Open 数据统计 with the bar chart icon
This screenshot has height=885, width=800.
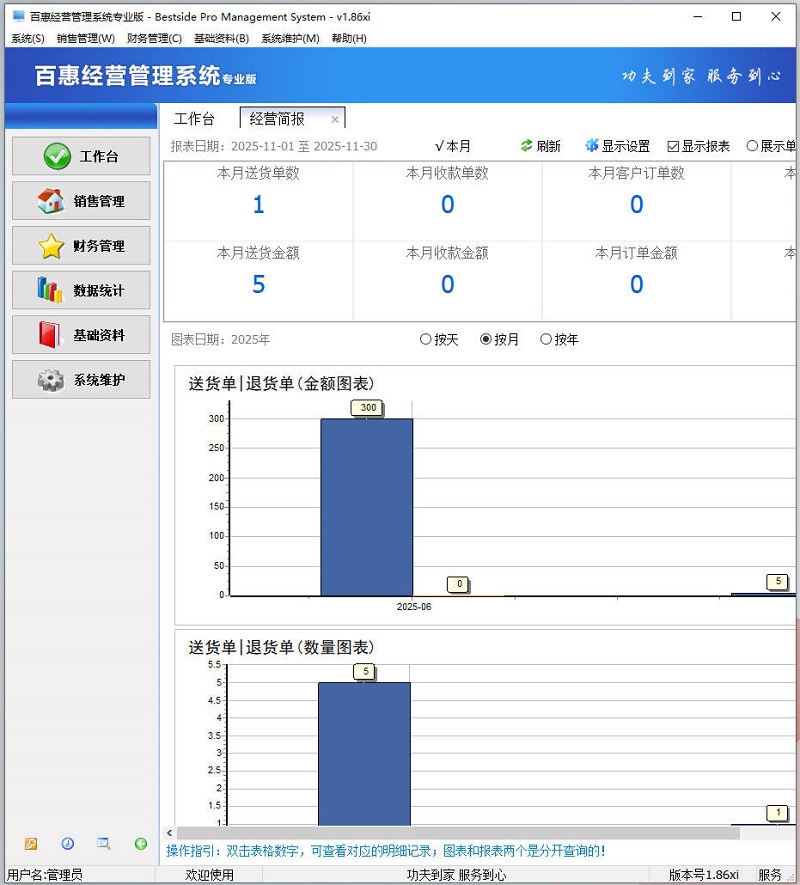[81, 291]
